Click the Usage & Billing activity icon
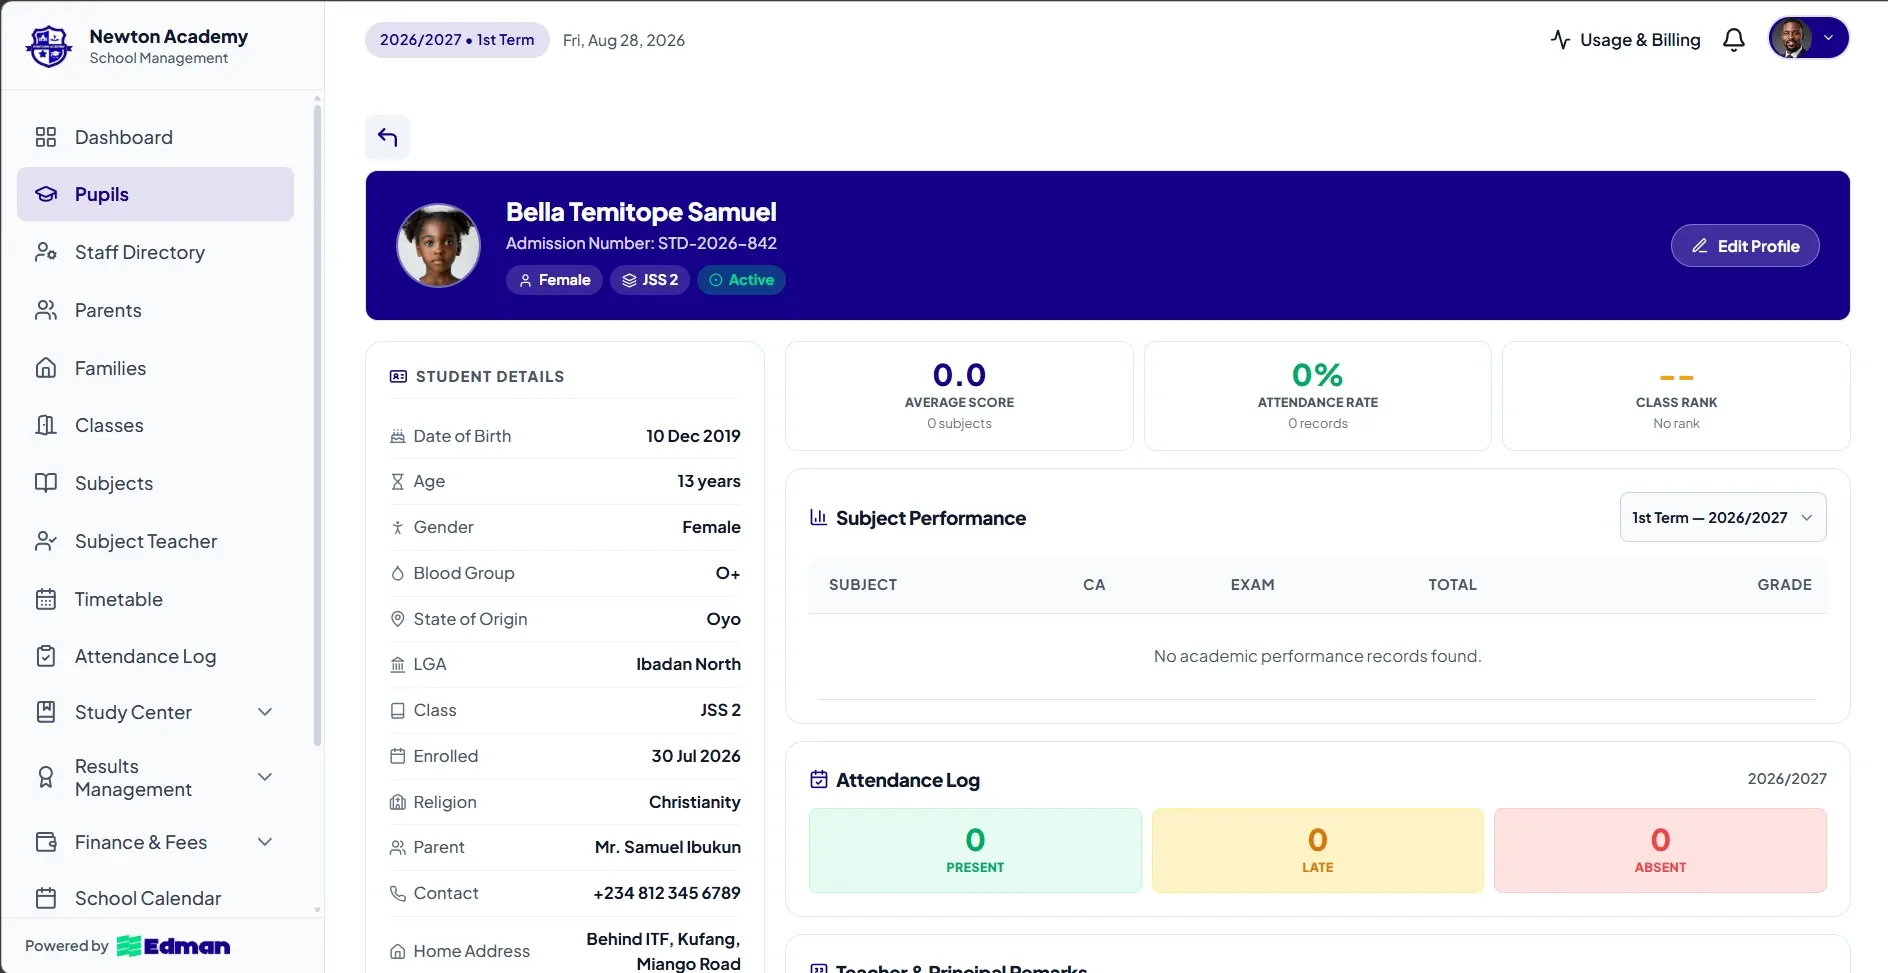Viewport: 1888px width, 973px height. click(x=1560, y=40)
